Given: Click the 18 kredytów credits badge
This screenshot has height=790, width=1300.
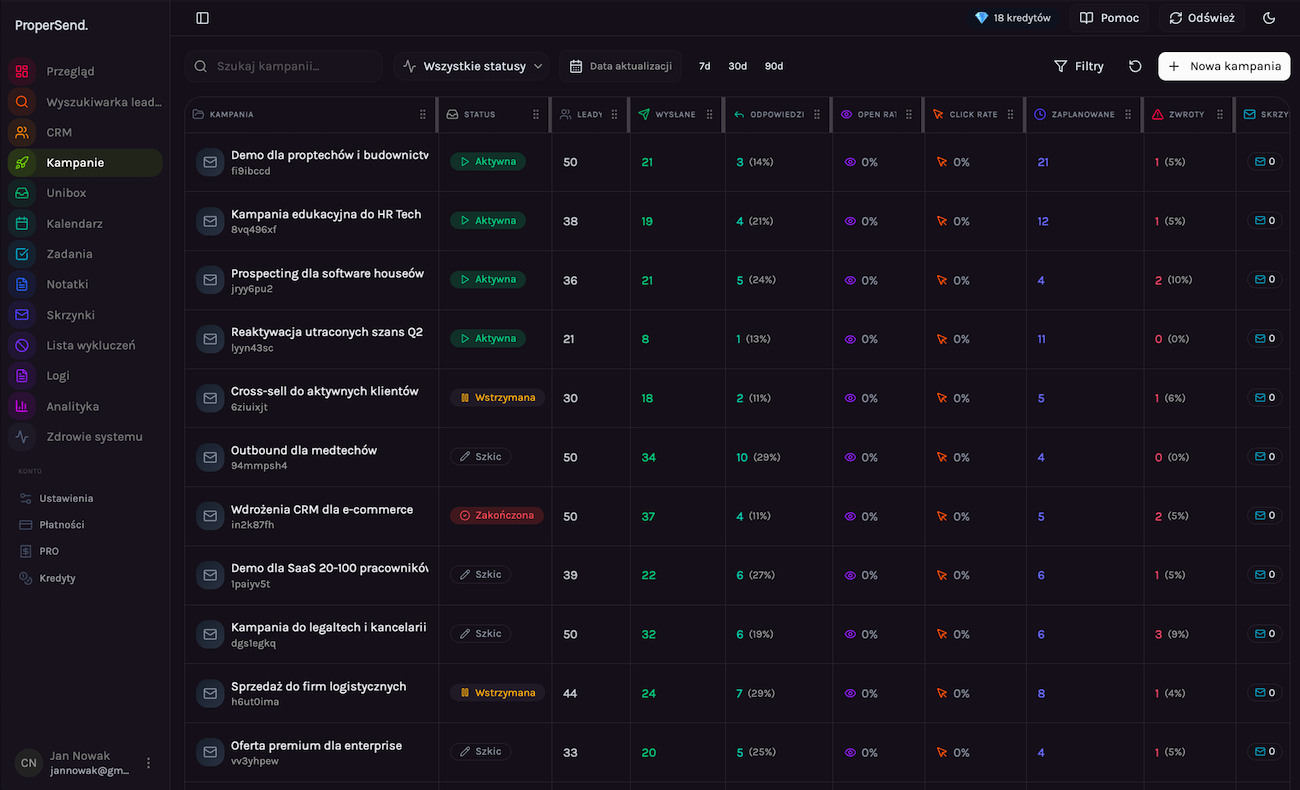Looking at the screenshot, I should pyautogui.click(x=1012, y=18).
